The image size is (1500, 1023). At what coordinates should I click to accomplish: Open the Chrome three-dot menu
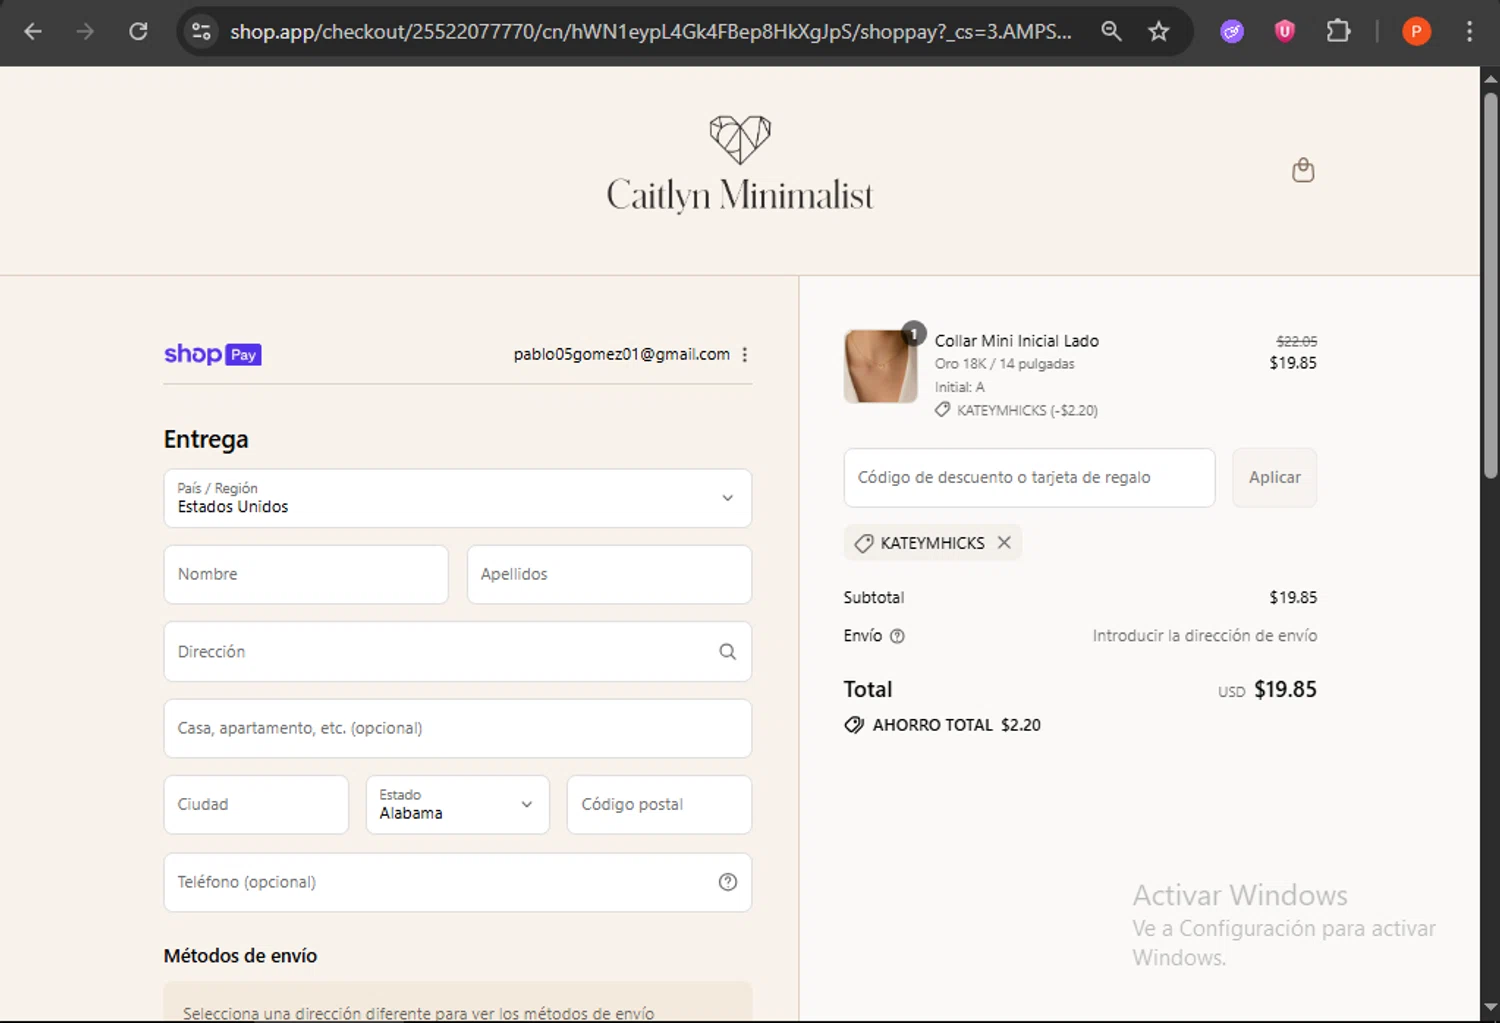point(1469,31)
